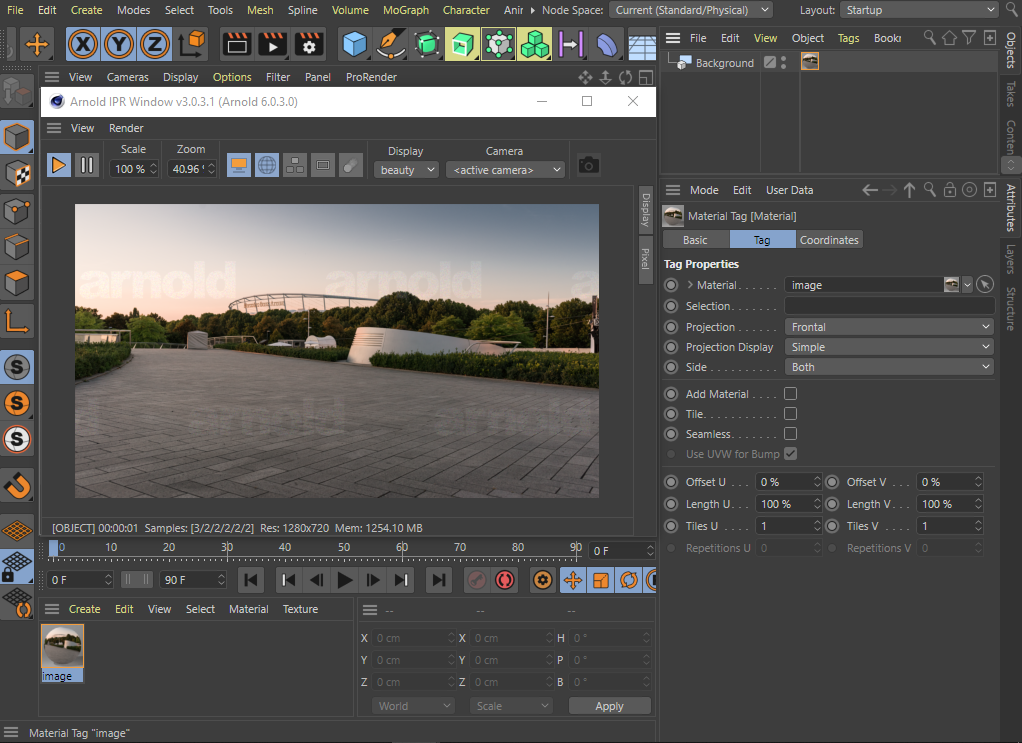Start the Arnold IPR render play button
Viewport: 1022px width, 743px height.
click(59, 166)
